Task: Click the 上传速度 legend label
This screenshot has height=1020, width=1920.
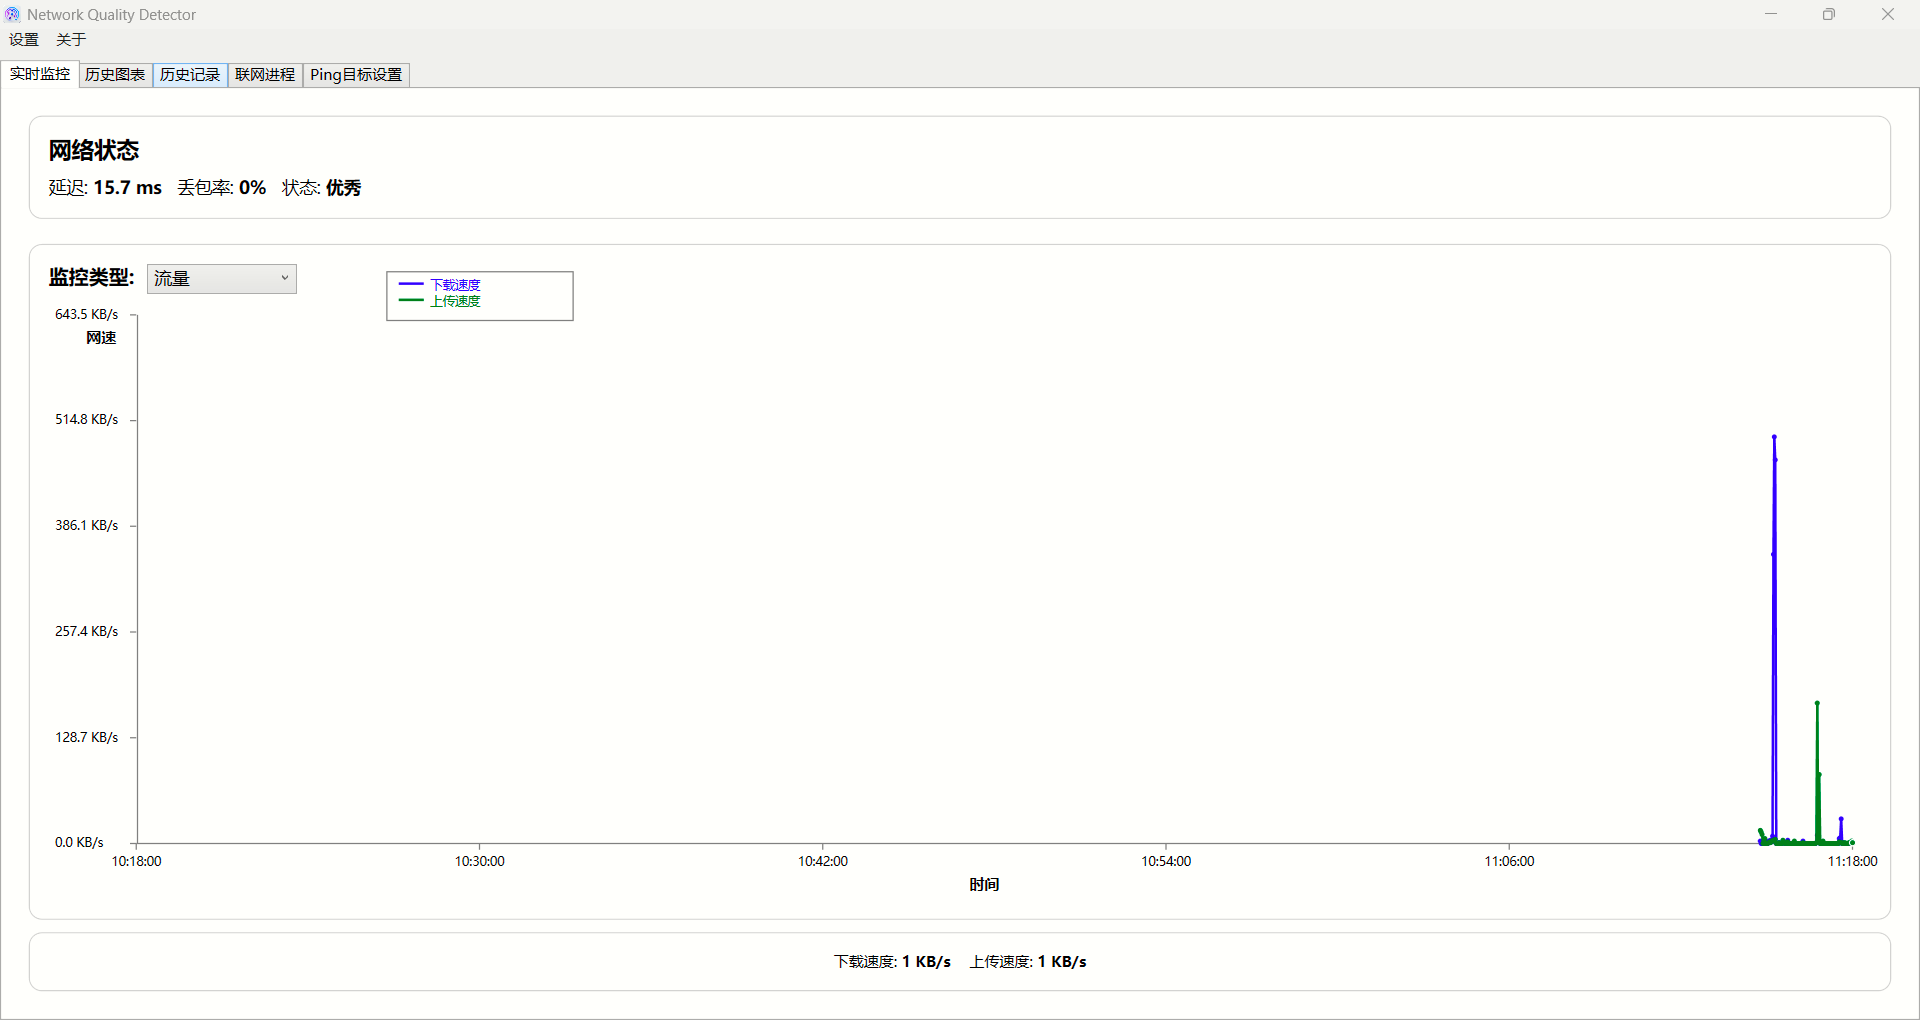Action: pos(456,301)
